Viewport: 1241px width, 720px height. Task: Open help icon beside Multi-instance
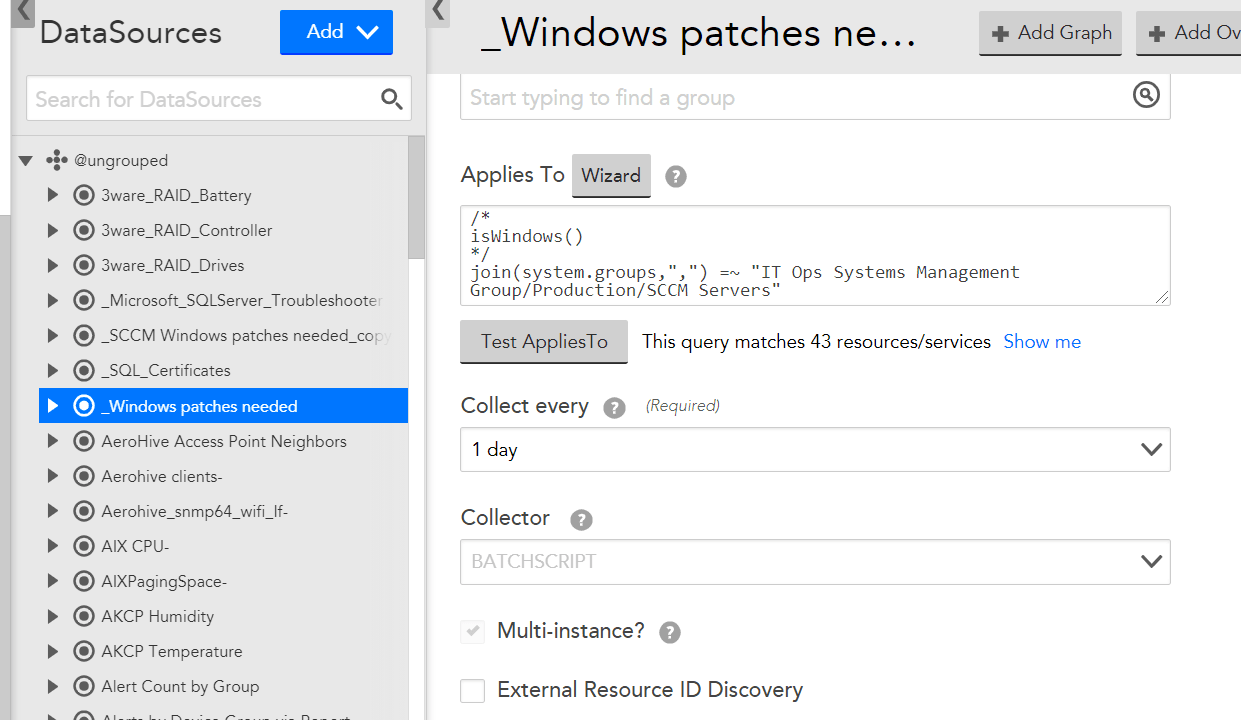pyautogui.click(x=670, y=633)
